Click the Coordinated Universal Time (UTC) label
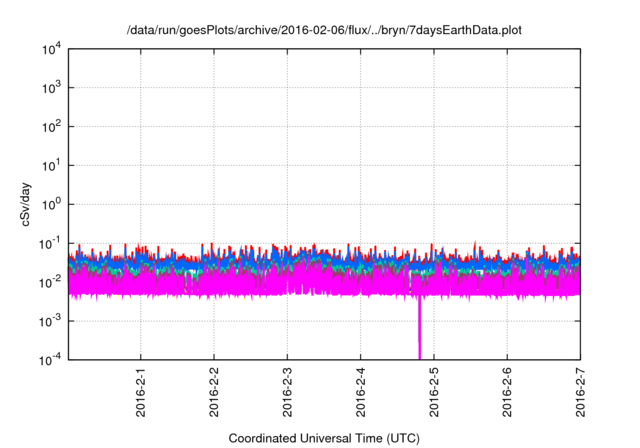Image resolution: width=640 pixels, height=448 pixels. click(324, 439)
